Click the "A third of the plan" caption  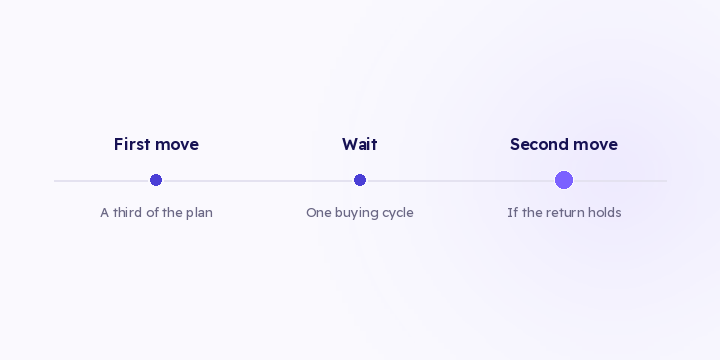[156, 213]
